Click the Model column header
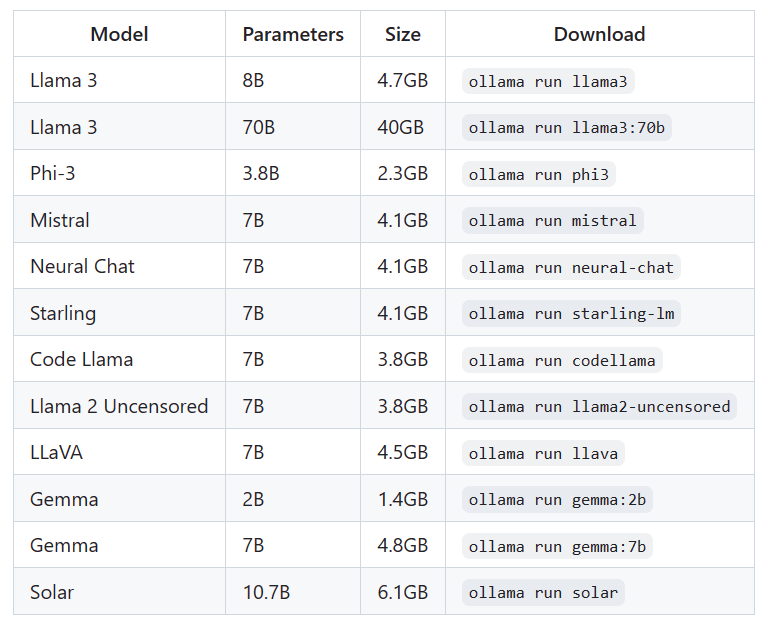This screenshot has width=767, height=627. (x=119, y=34)
